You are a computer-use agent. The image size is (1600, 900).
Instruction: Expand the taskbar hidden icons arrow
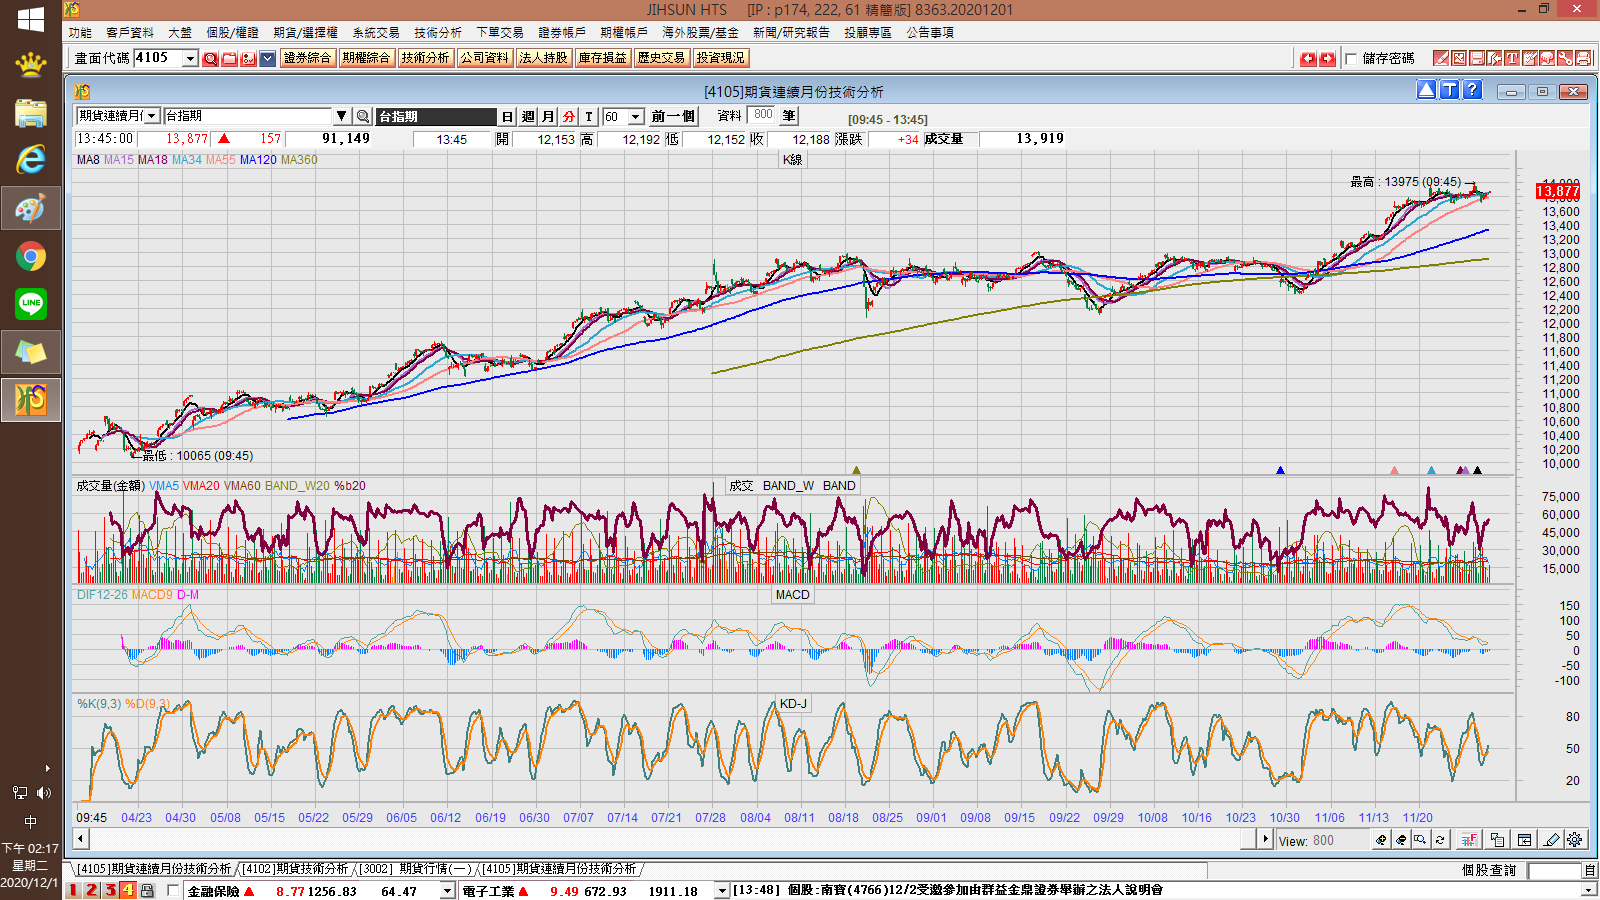click(x=47, y=768)
